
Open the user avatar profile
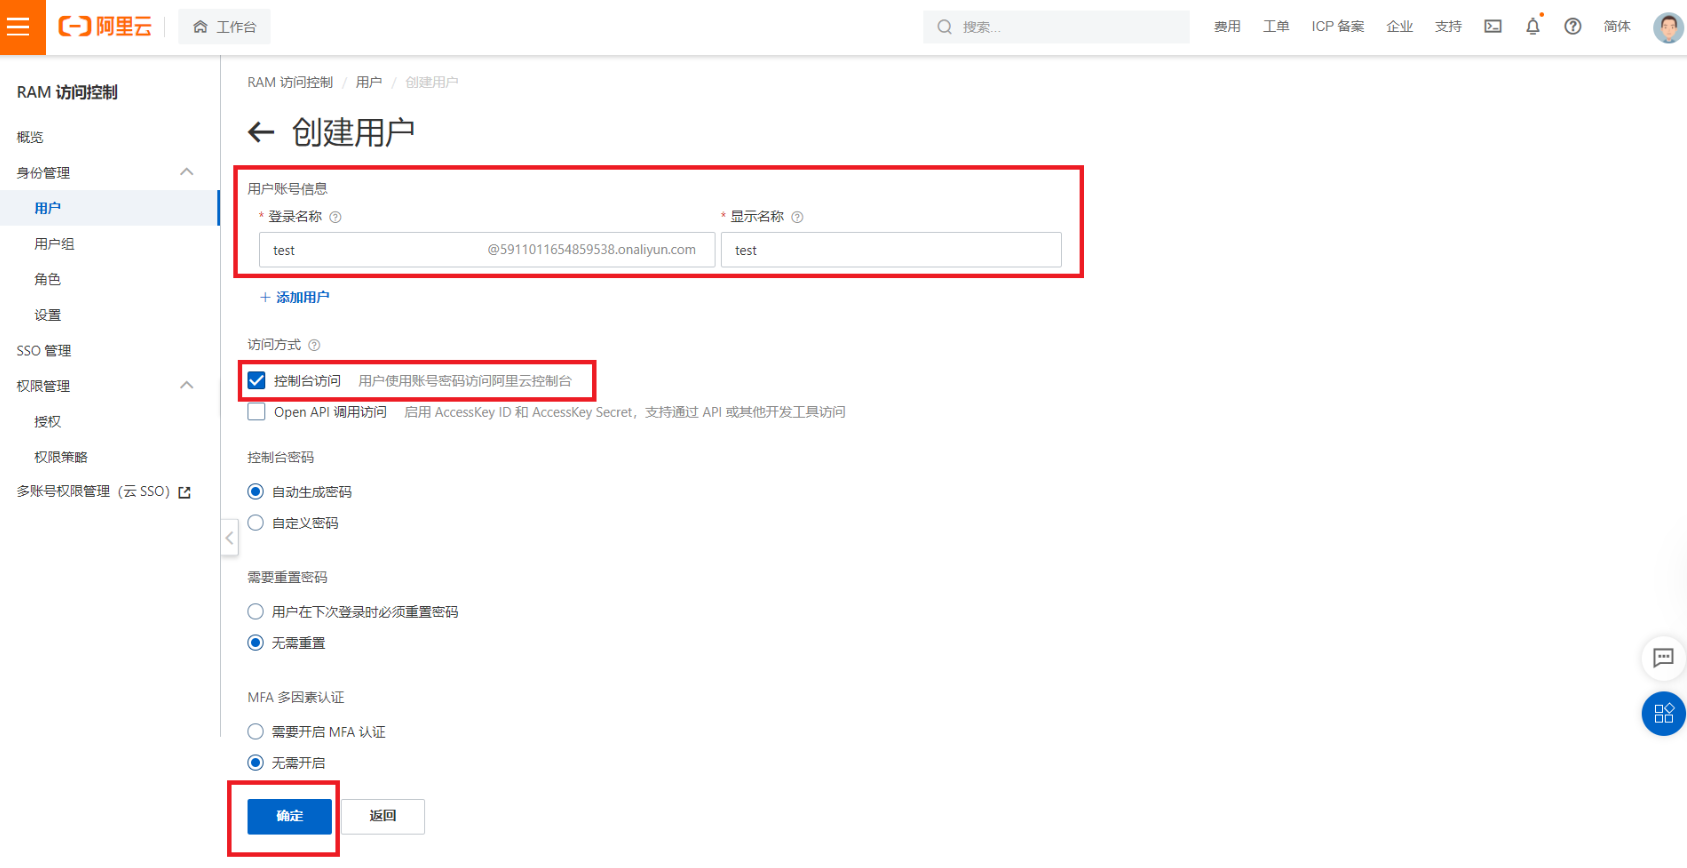coord(1667,27)
